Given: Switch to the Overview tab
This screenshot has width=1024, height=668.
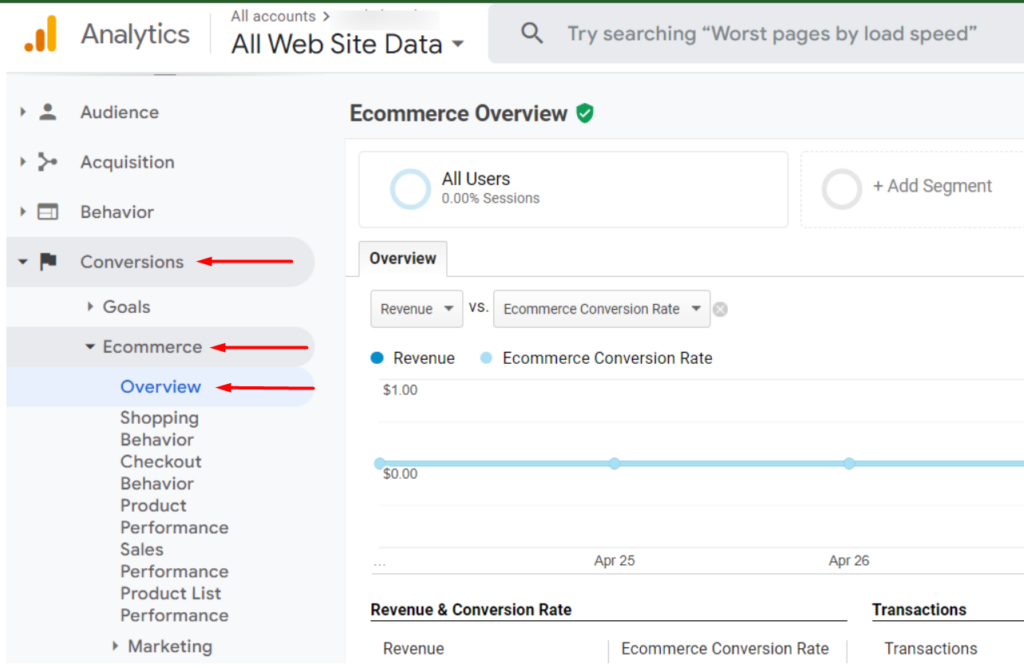Looking at the screenshot, I should tap(403, 259).
